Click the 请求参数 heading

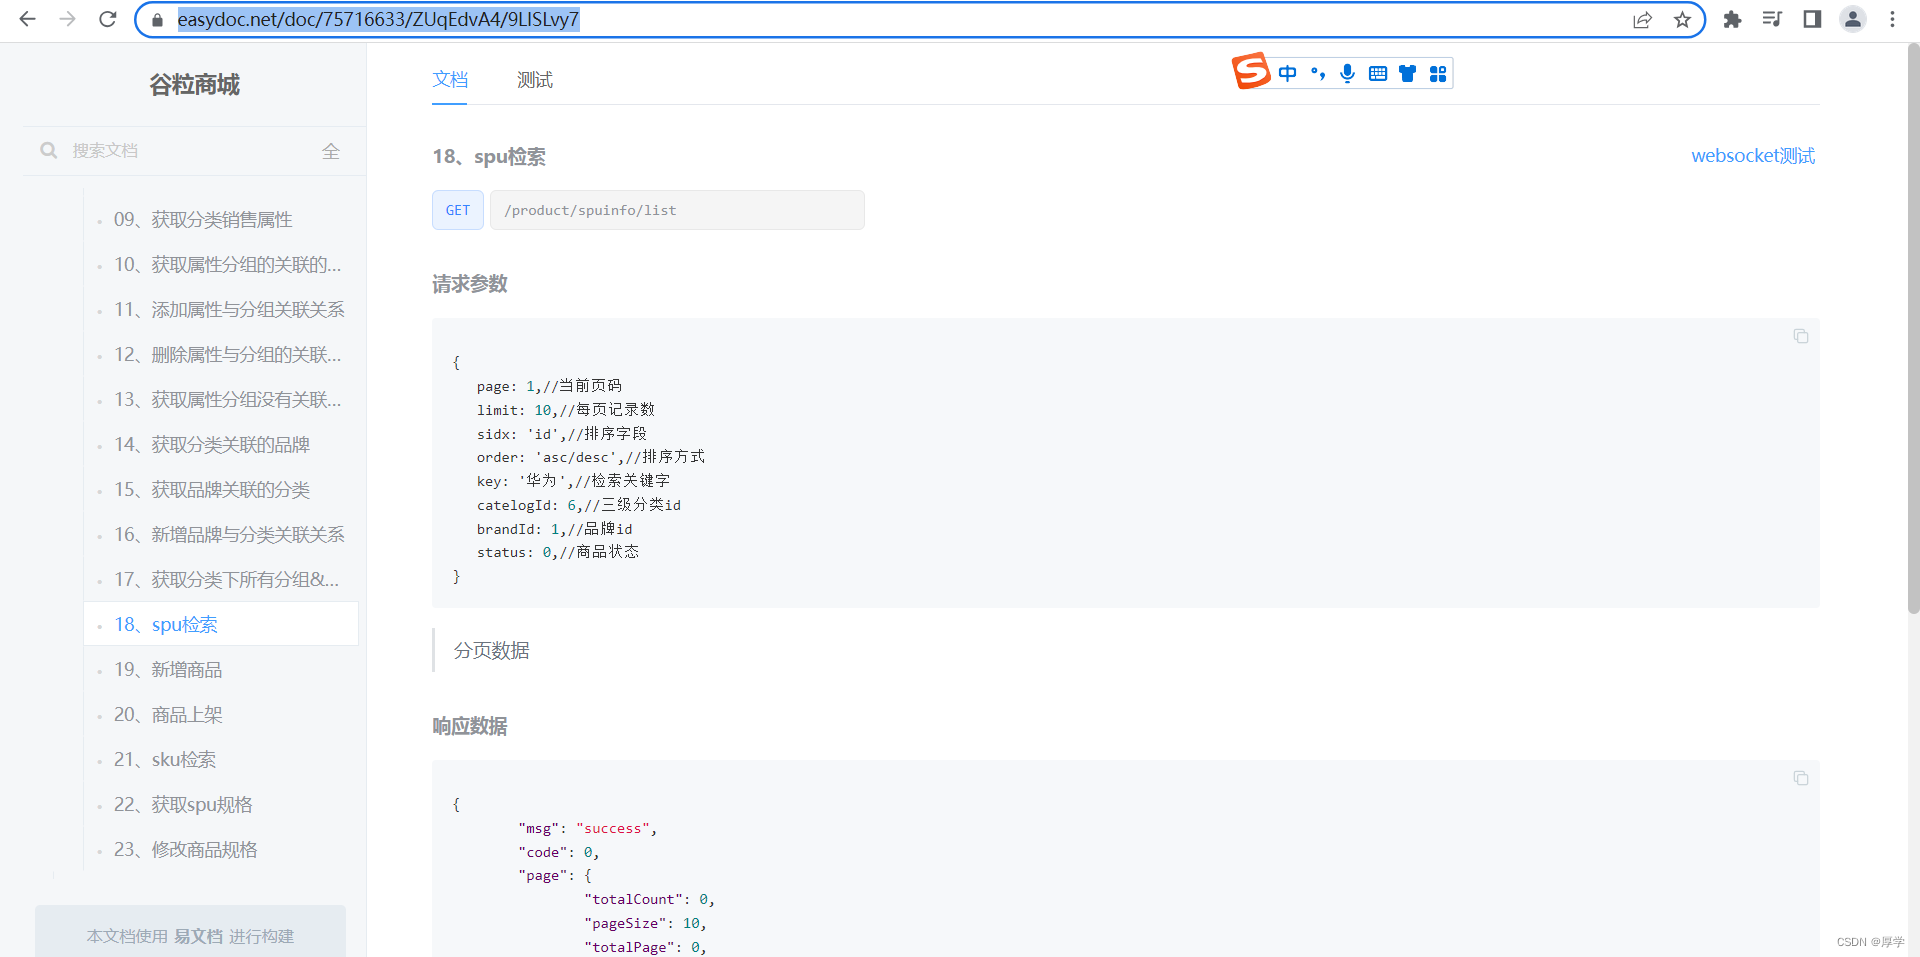470,284
